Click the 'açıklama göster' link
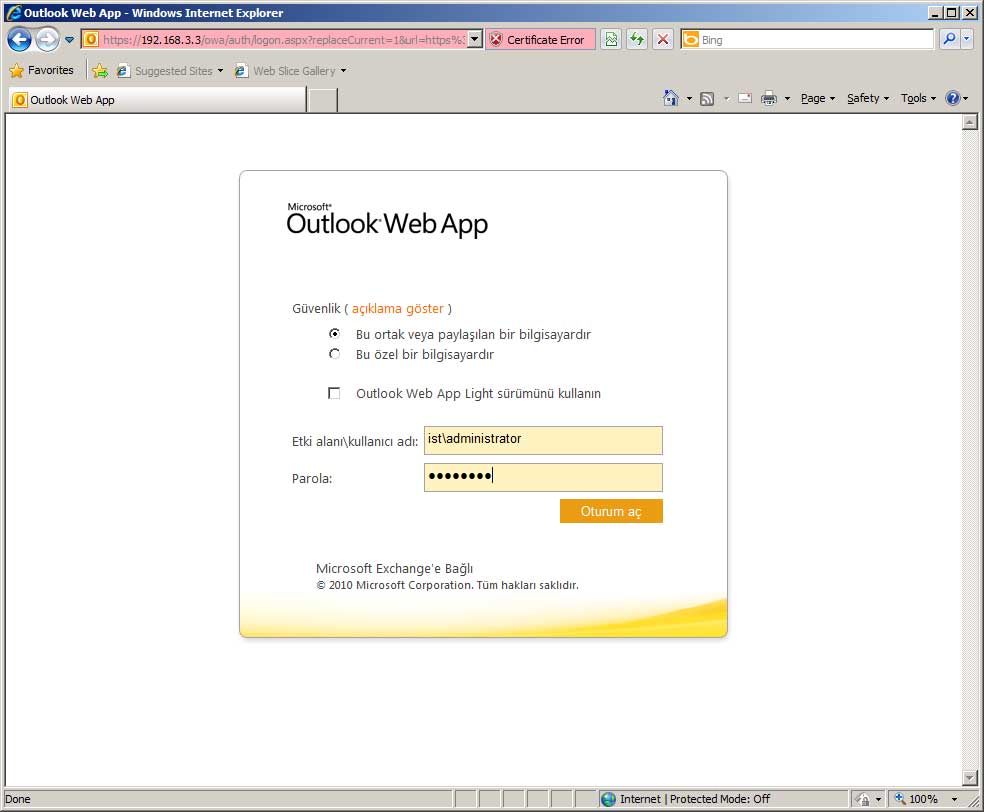 click(397, 309)
